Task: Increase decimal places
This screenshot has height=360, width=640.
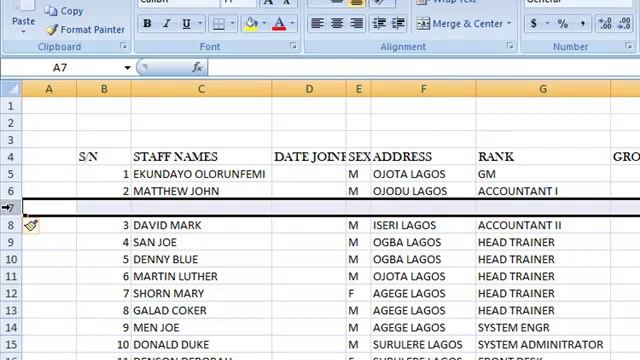Action: click(x=605, y=24)
